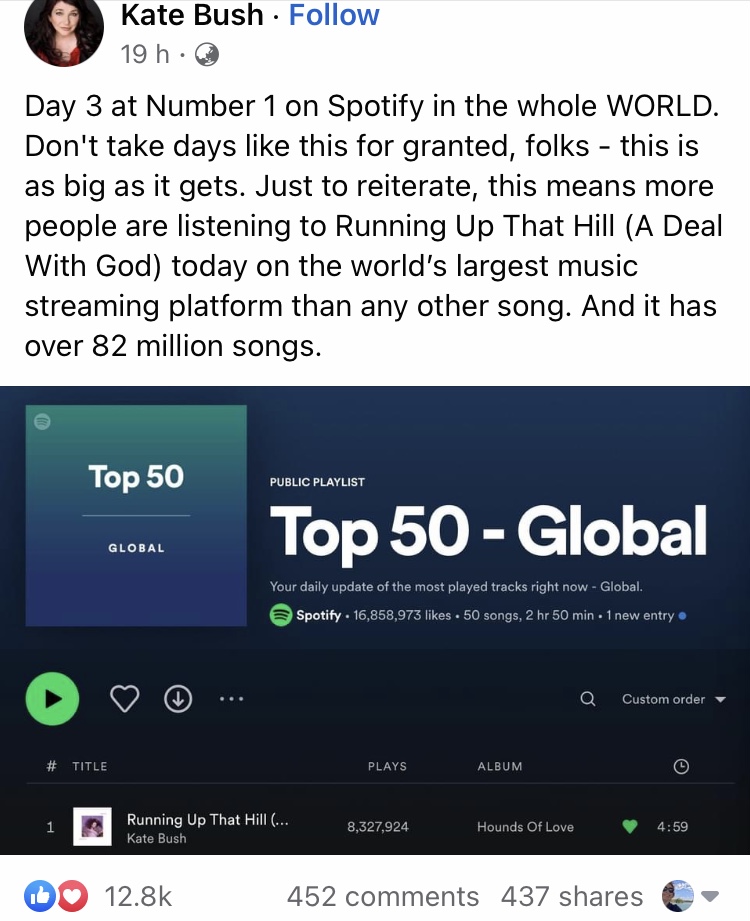Sort by the ALBUM column header
This screenshot has height=921, width=750.
click(x=500, y=766)
